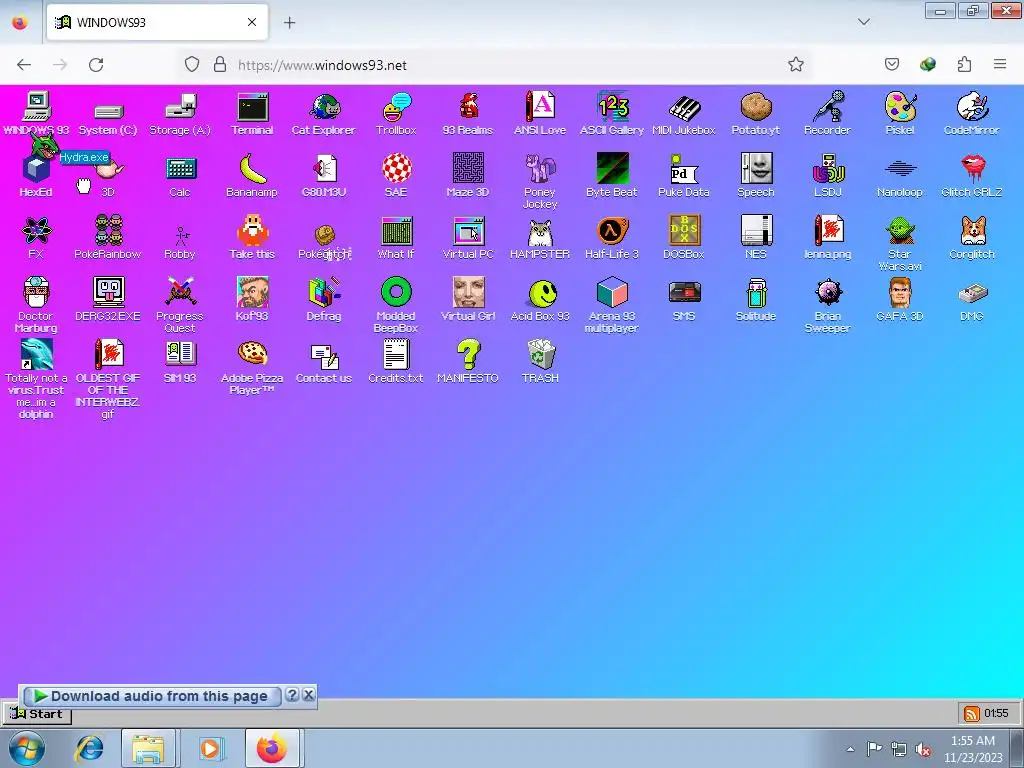Open the Calc calculator icon

click(180, 169)
